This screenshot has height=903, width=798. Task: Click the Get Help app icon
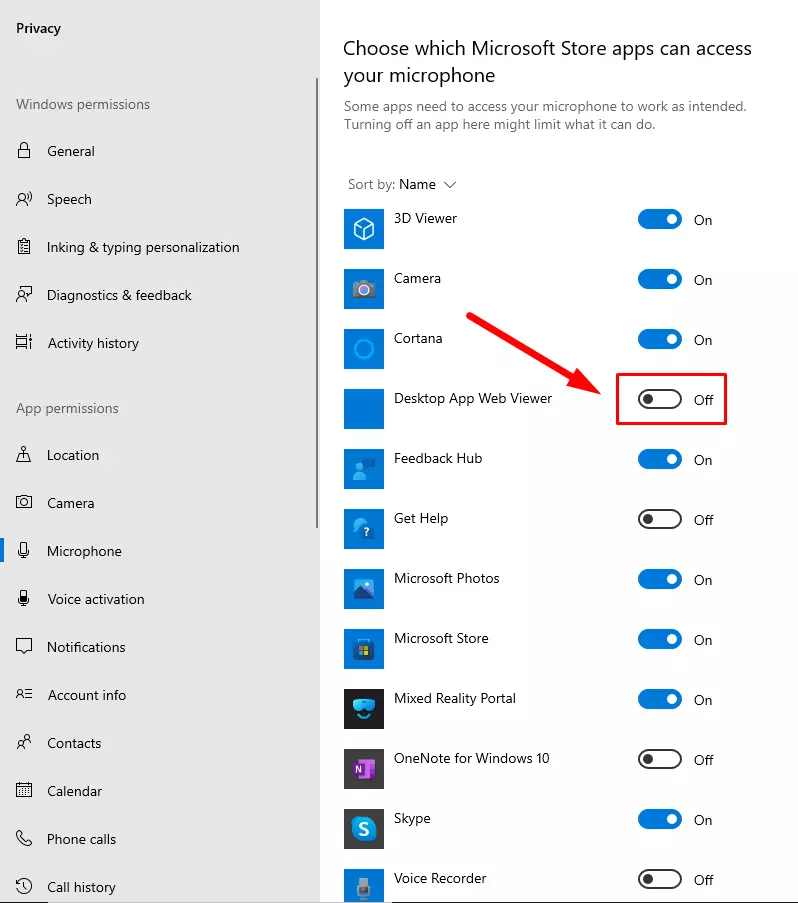364,529
